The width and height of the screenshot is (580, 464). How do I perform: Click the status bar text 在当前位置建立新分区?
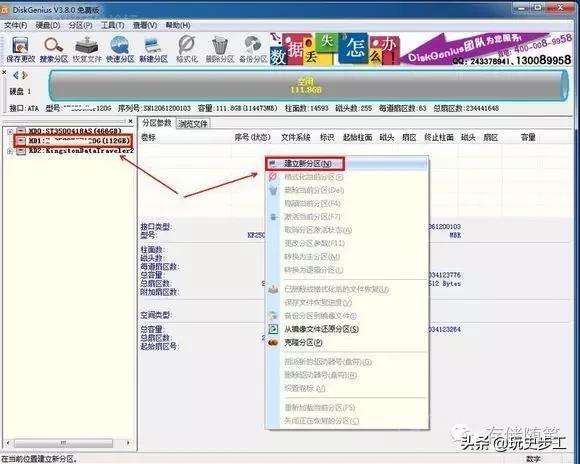[x=39, y=459]
